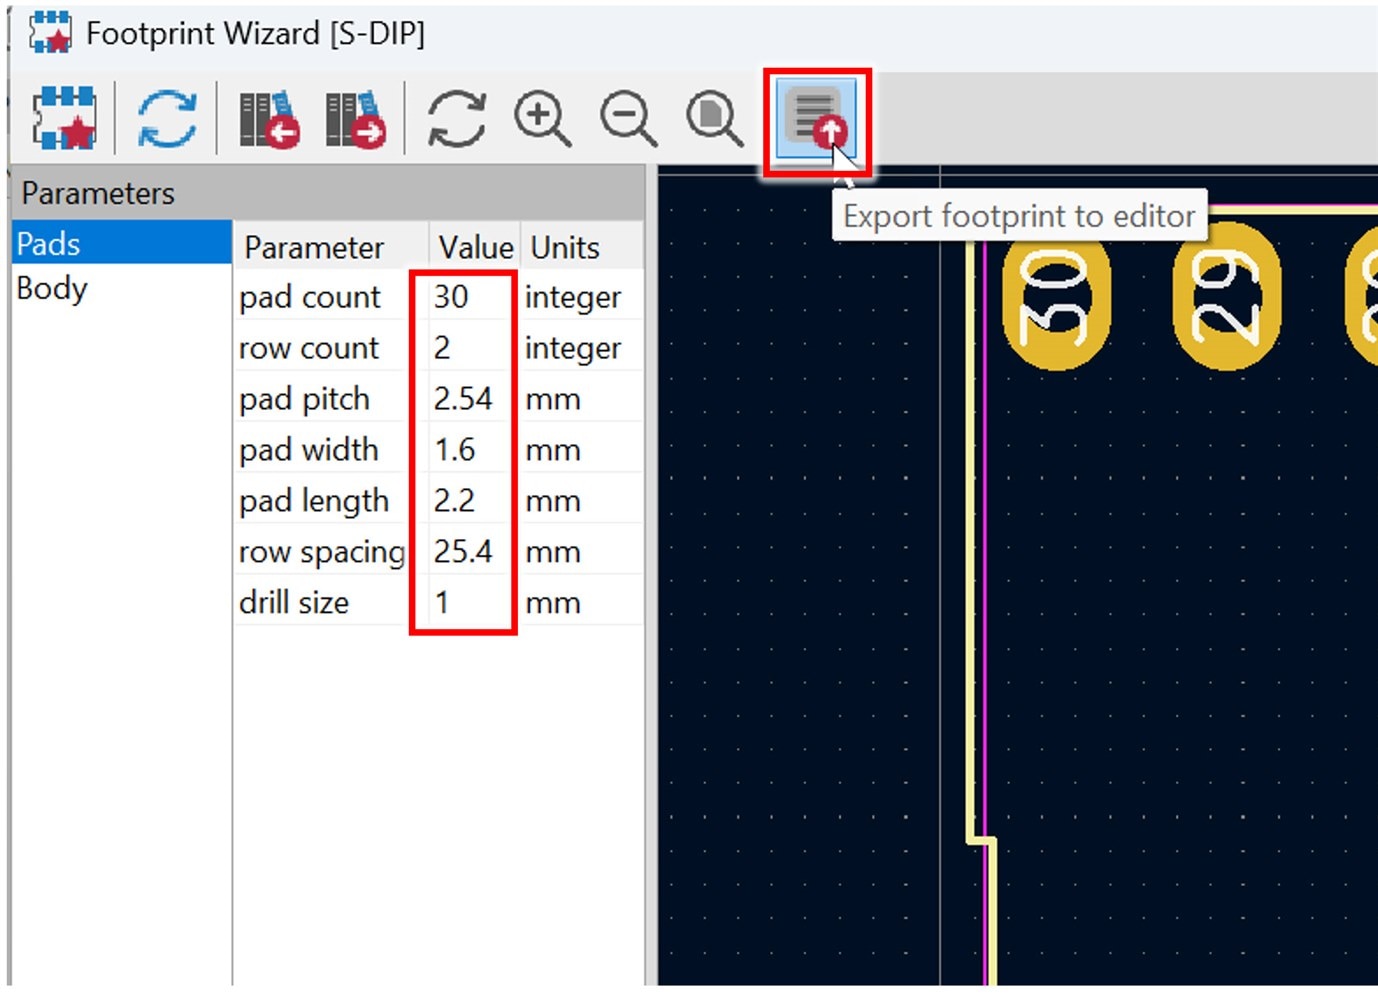Click the integer unit of pad count
This screenshot has width=1378, height=999.
pyautogui.click(x=573, y=297)
